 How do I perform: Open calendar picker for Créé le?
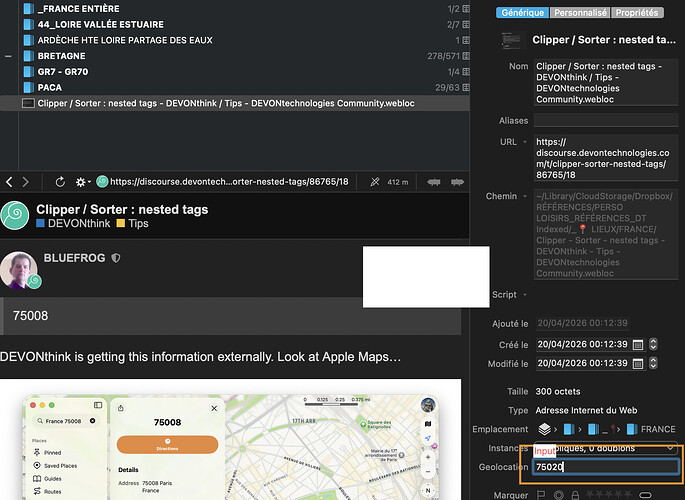click(x=638, y=344)
